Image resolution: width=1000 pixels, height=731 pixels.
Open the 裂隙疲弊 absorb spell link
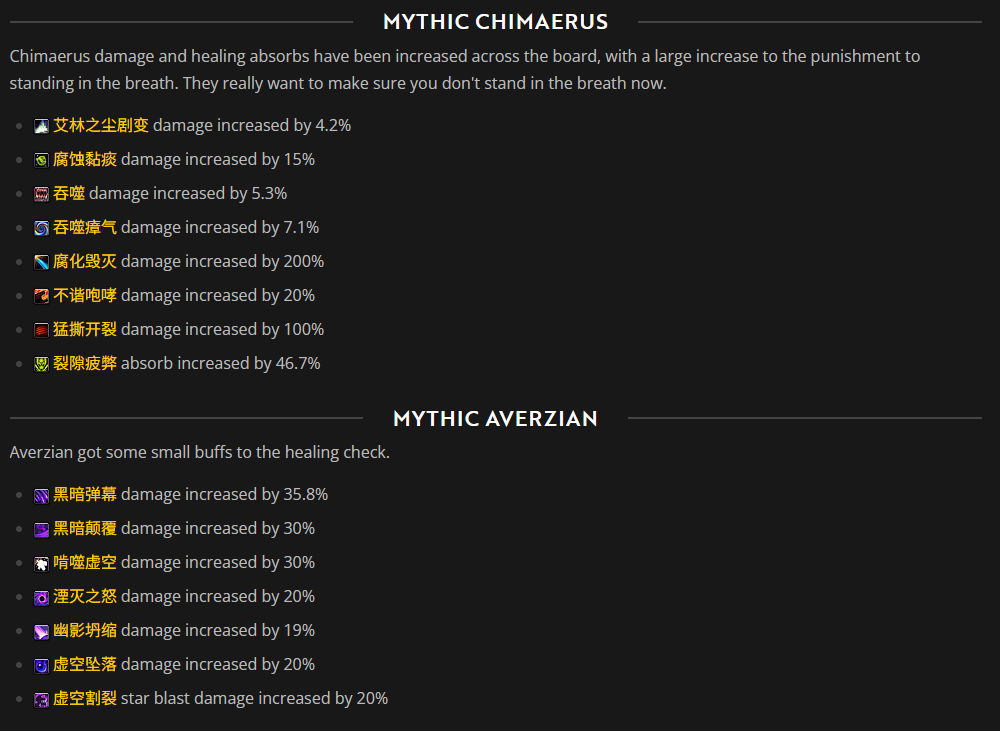click(85, 363)
